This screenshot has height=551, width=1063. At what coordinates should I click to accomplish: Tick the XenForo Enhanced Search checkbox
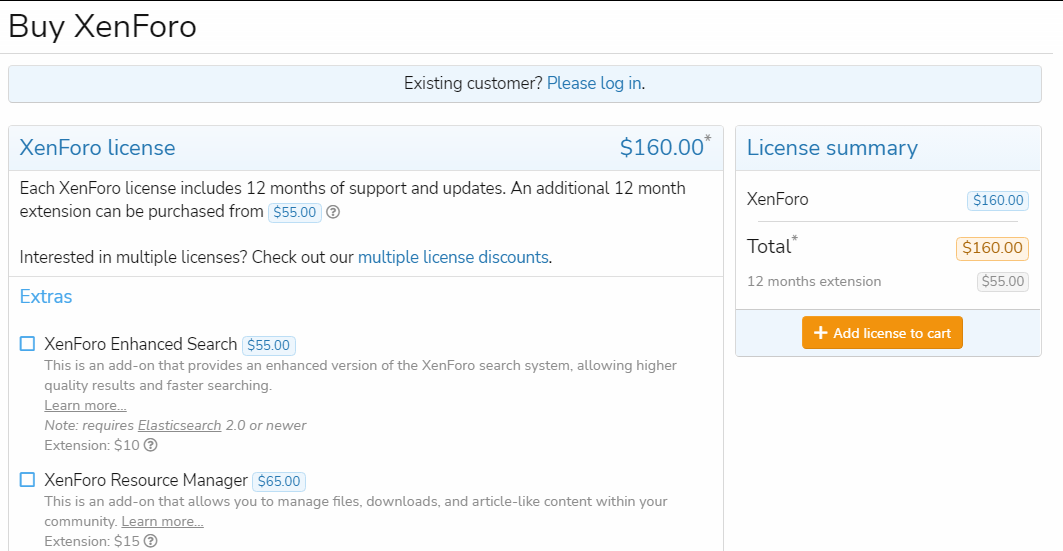28,344
